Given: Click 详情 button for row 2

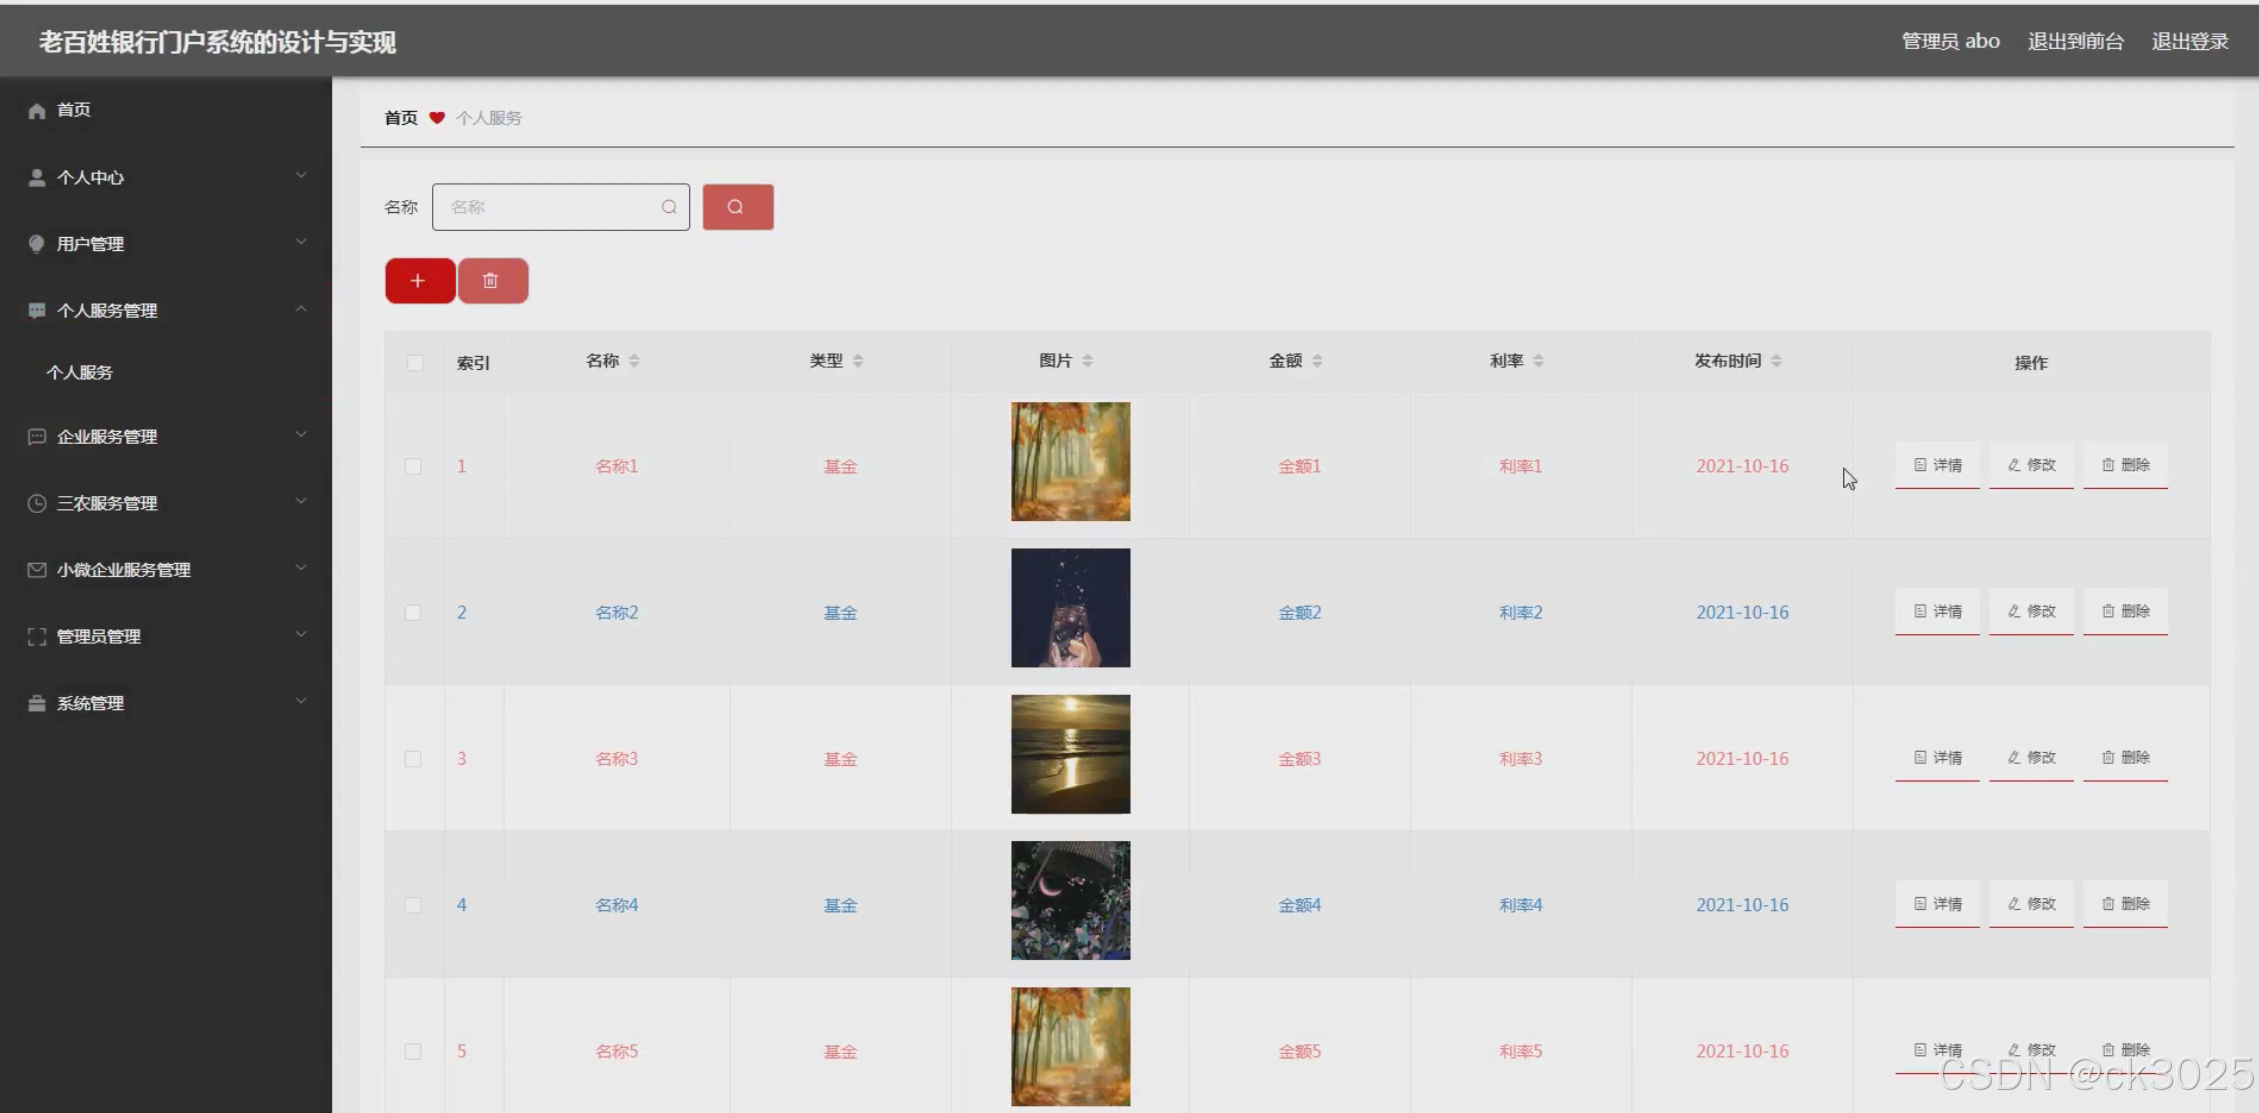Looking at the screenshot, I should 1937,611.
